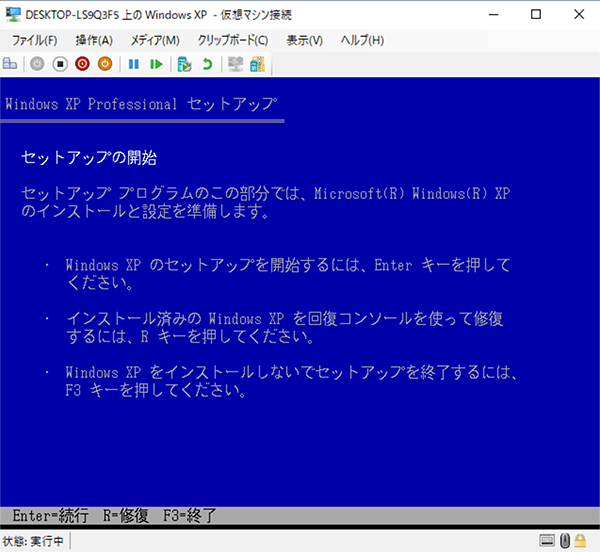The width and height of the screenshot is (600, 552).
Task: Click the Windows XP Professional セットアップ title
Action: point(141,104)
